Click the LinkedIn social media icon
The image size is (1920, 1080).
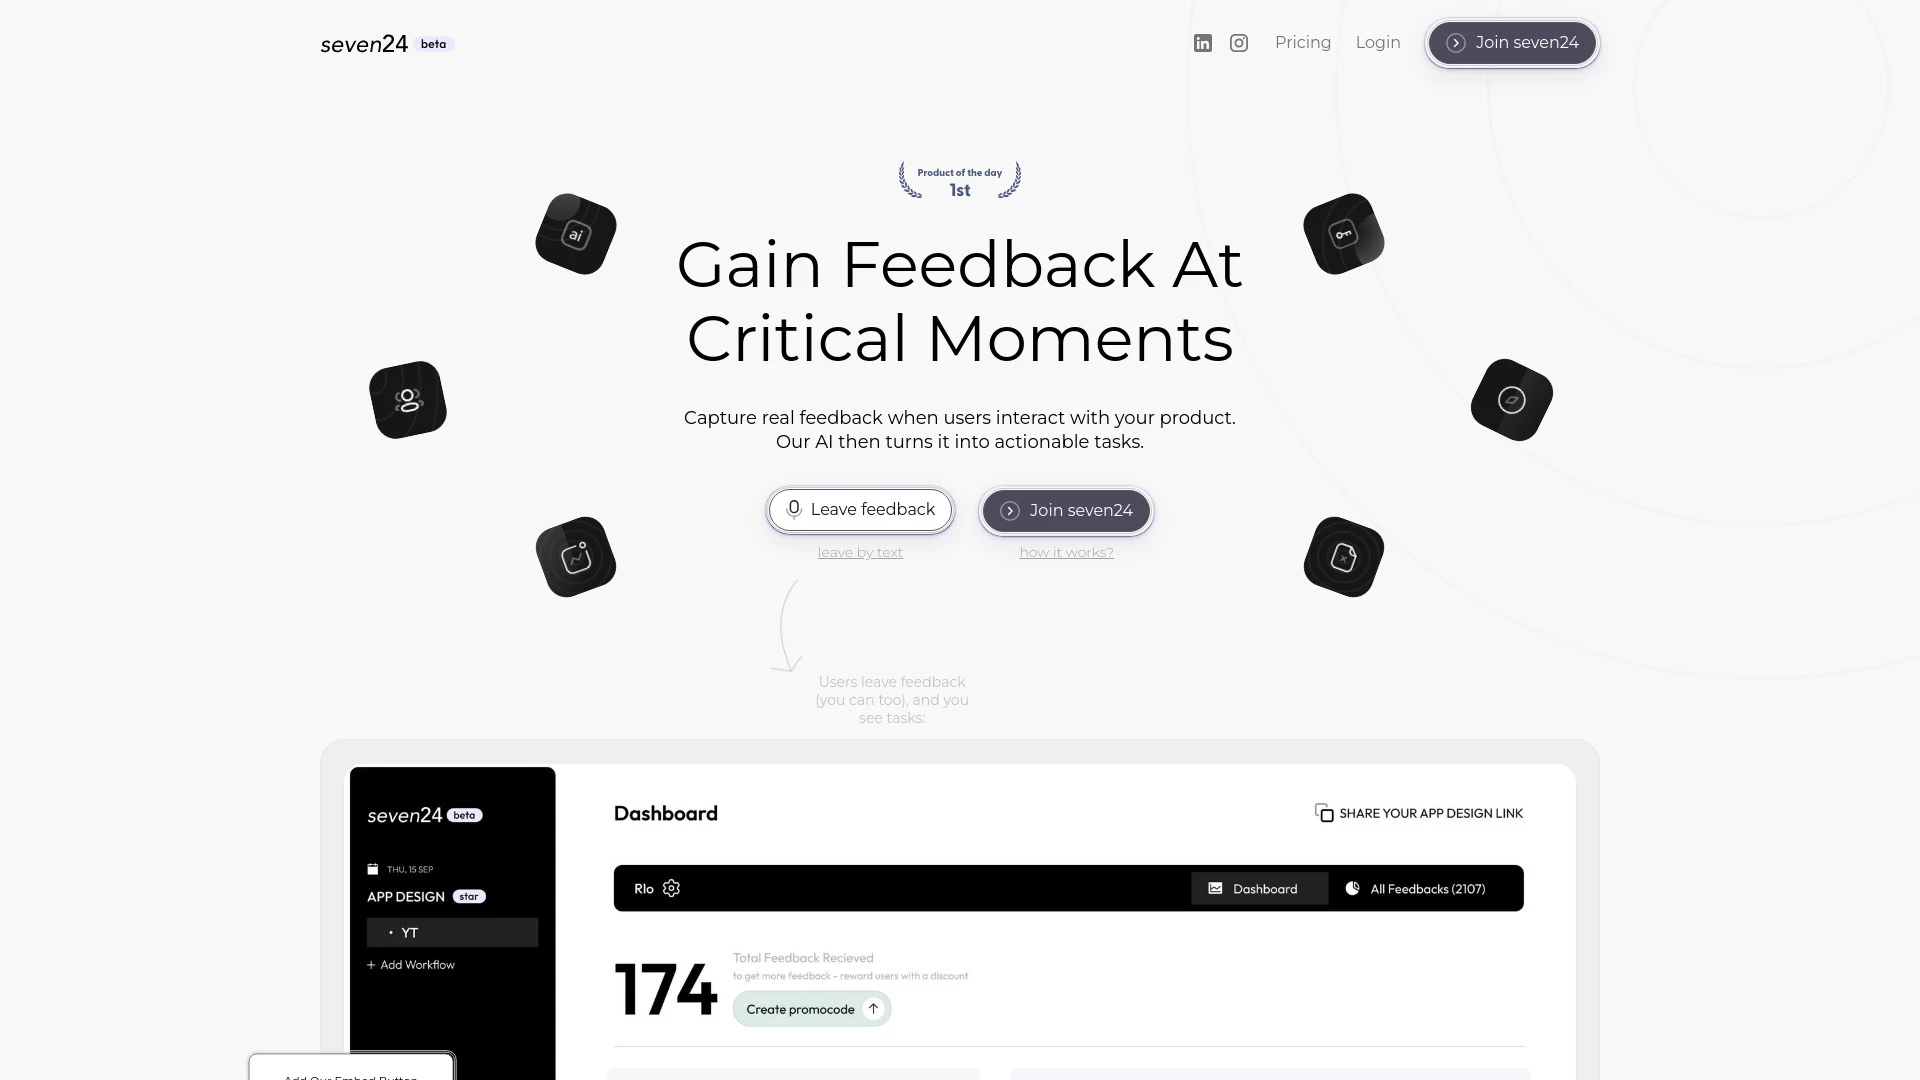pos(1203,41)
